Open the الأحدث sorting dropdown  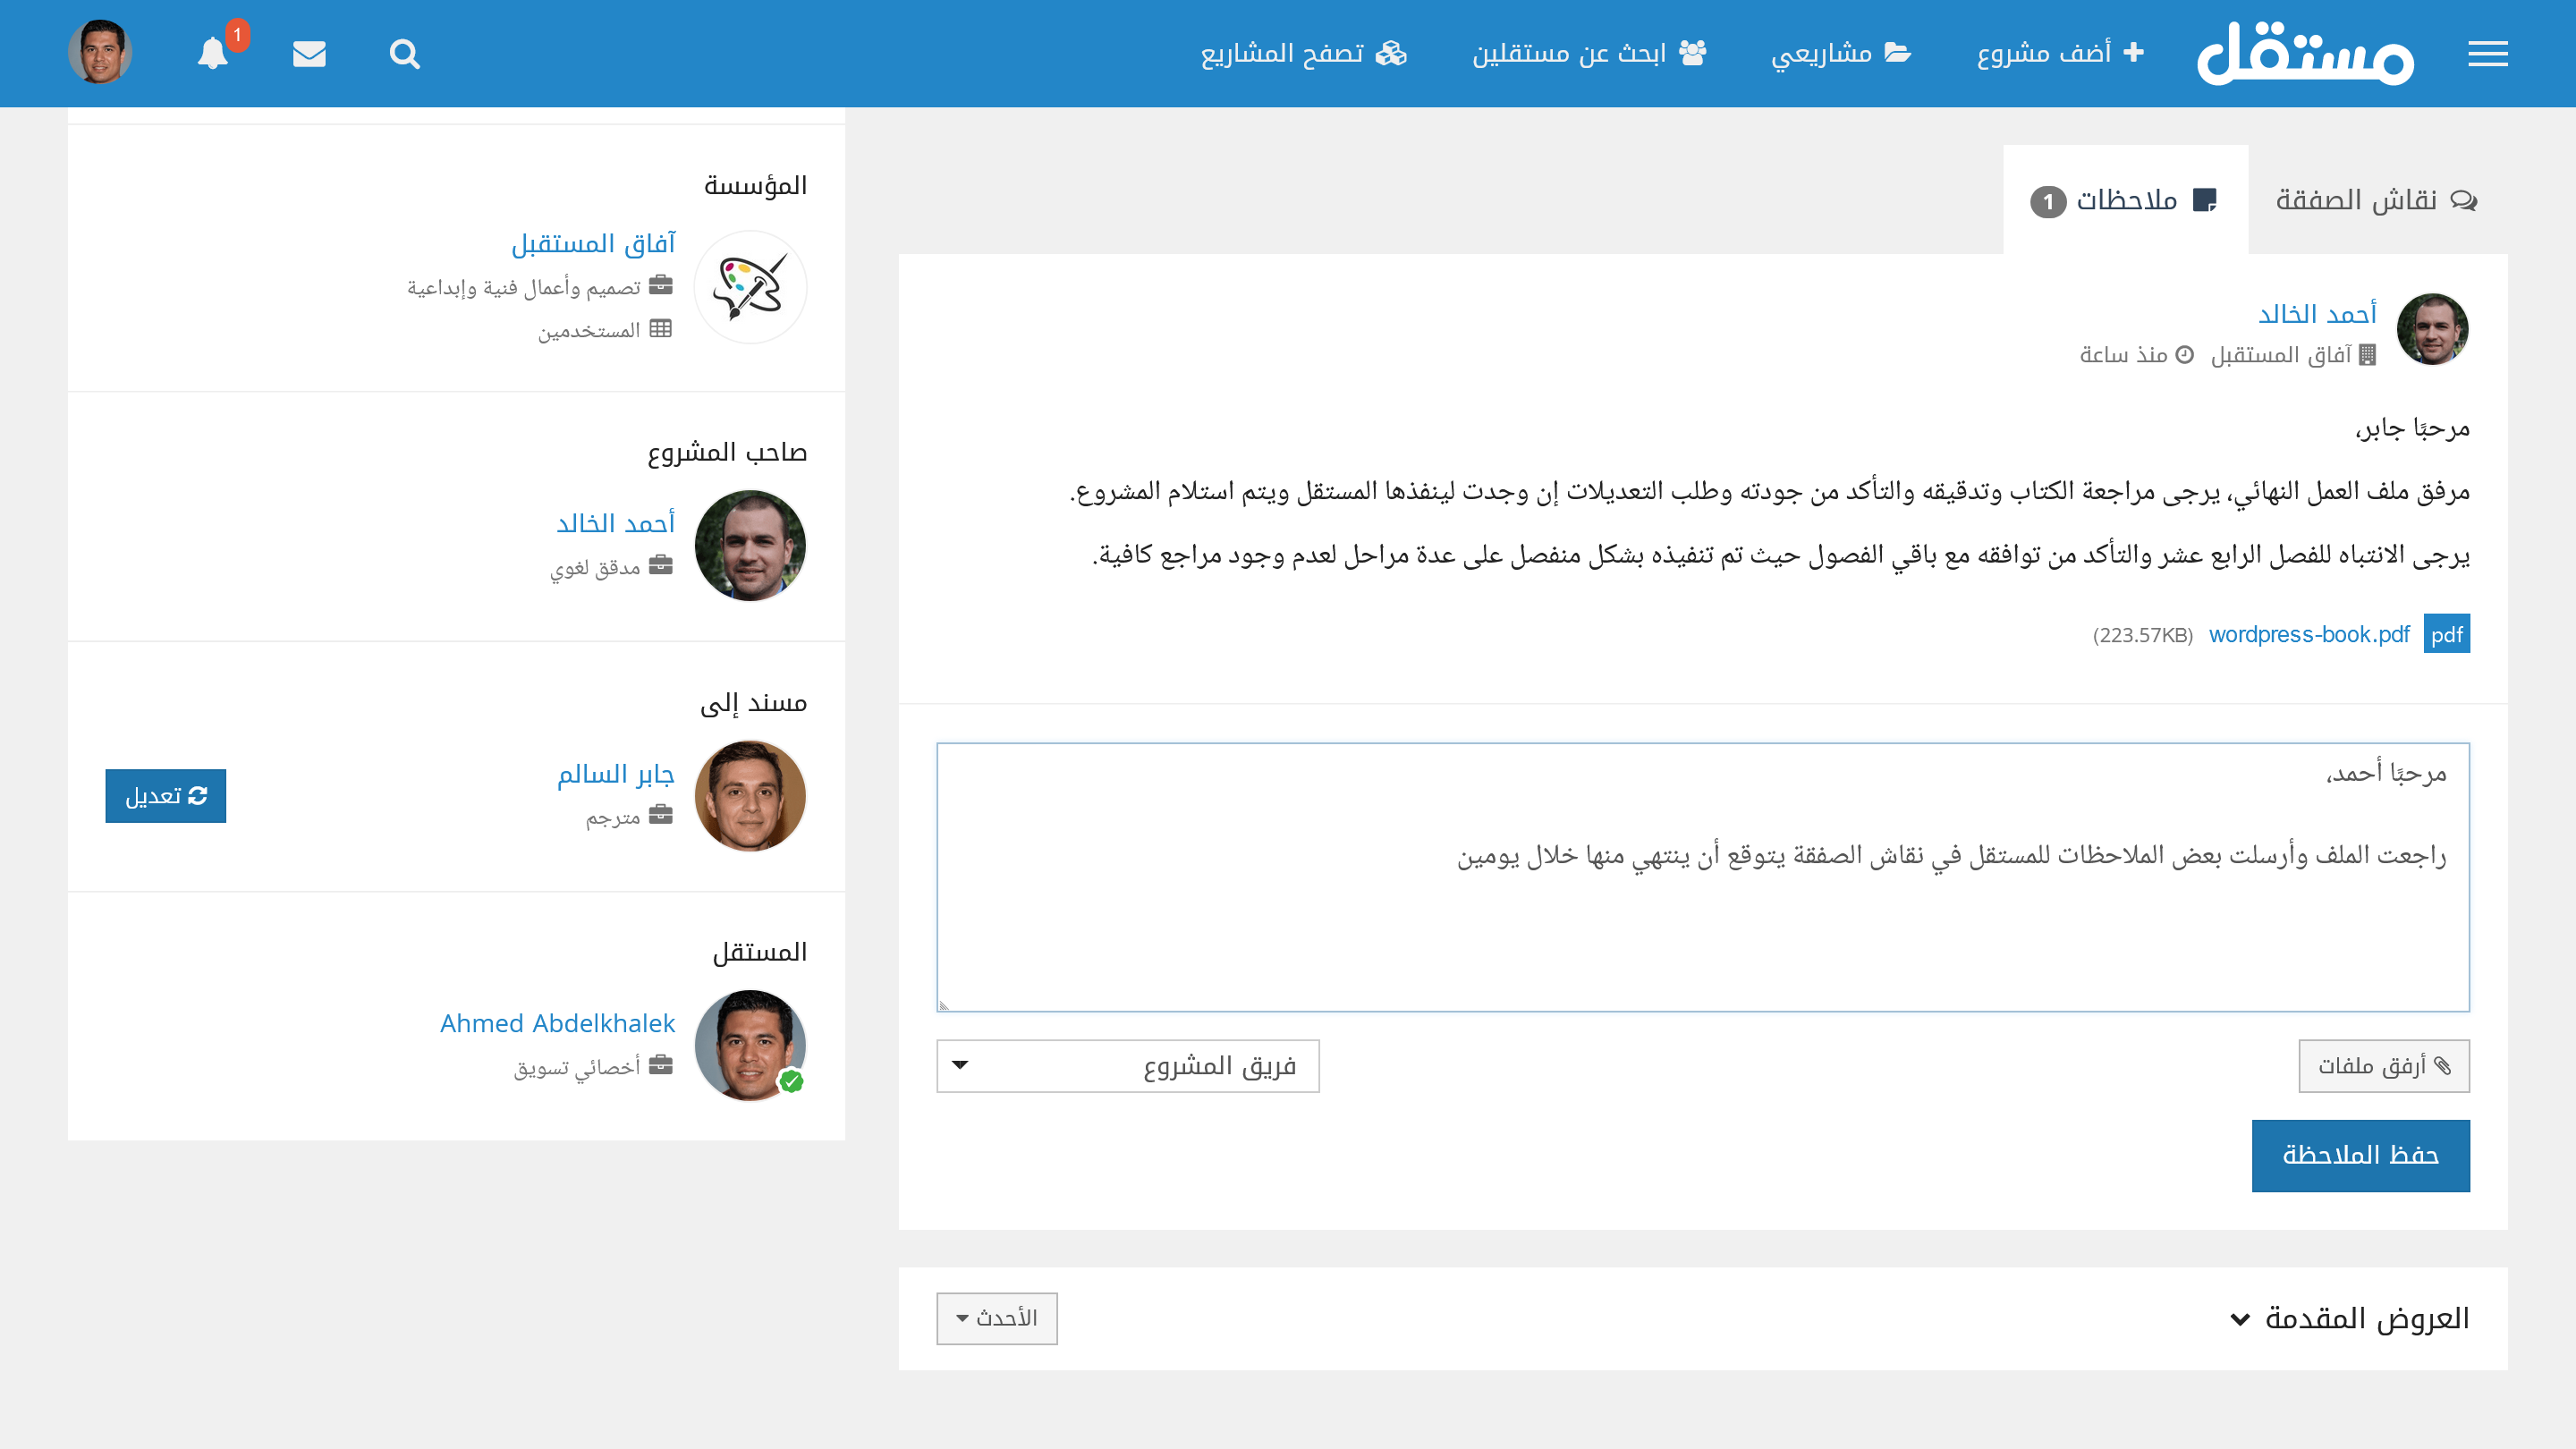pyautogui.click(x=996, y=1318)
